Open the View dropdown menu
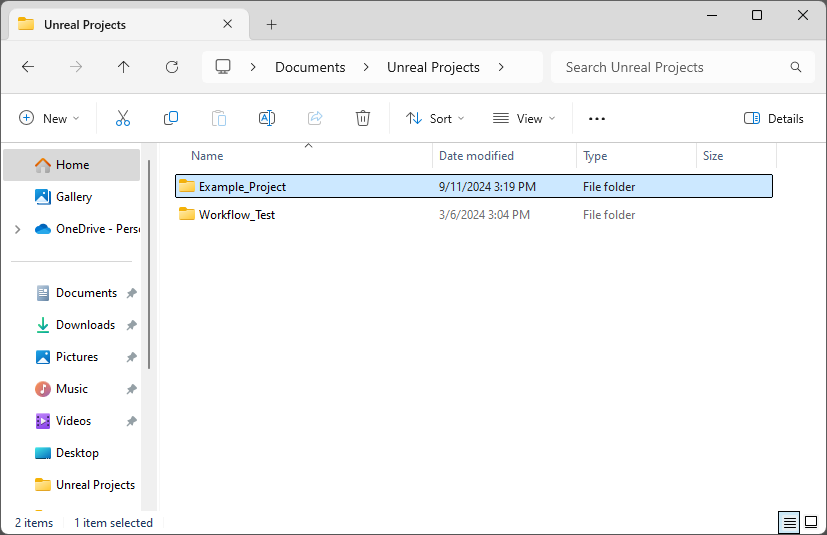The width and height of the screenshot is (827, 535). click(x=524, y=118)
